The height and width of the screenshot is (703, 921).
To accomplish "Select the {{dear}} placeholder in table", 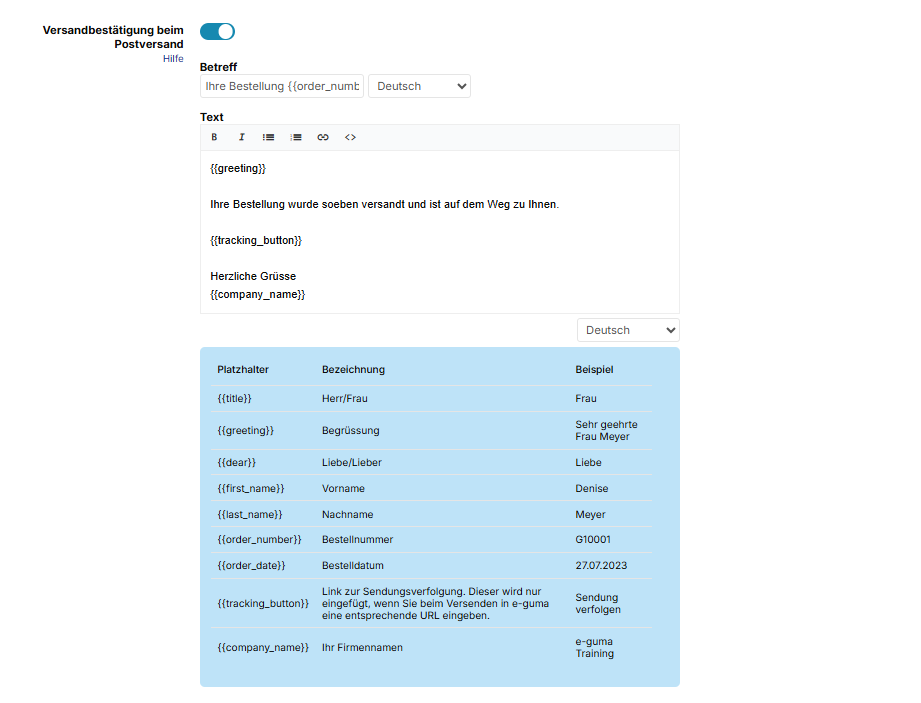I will tap(237, 462).
